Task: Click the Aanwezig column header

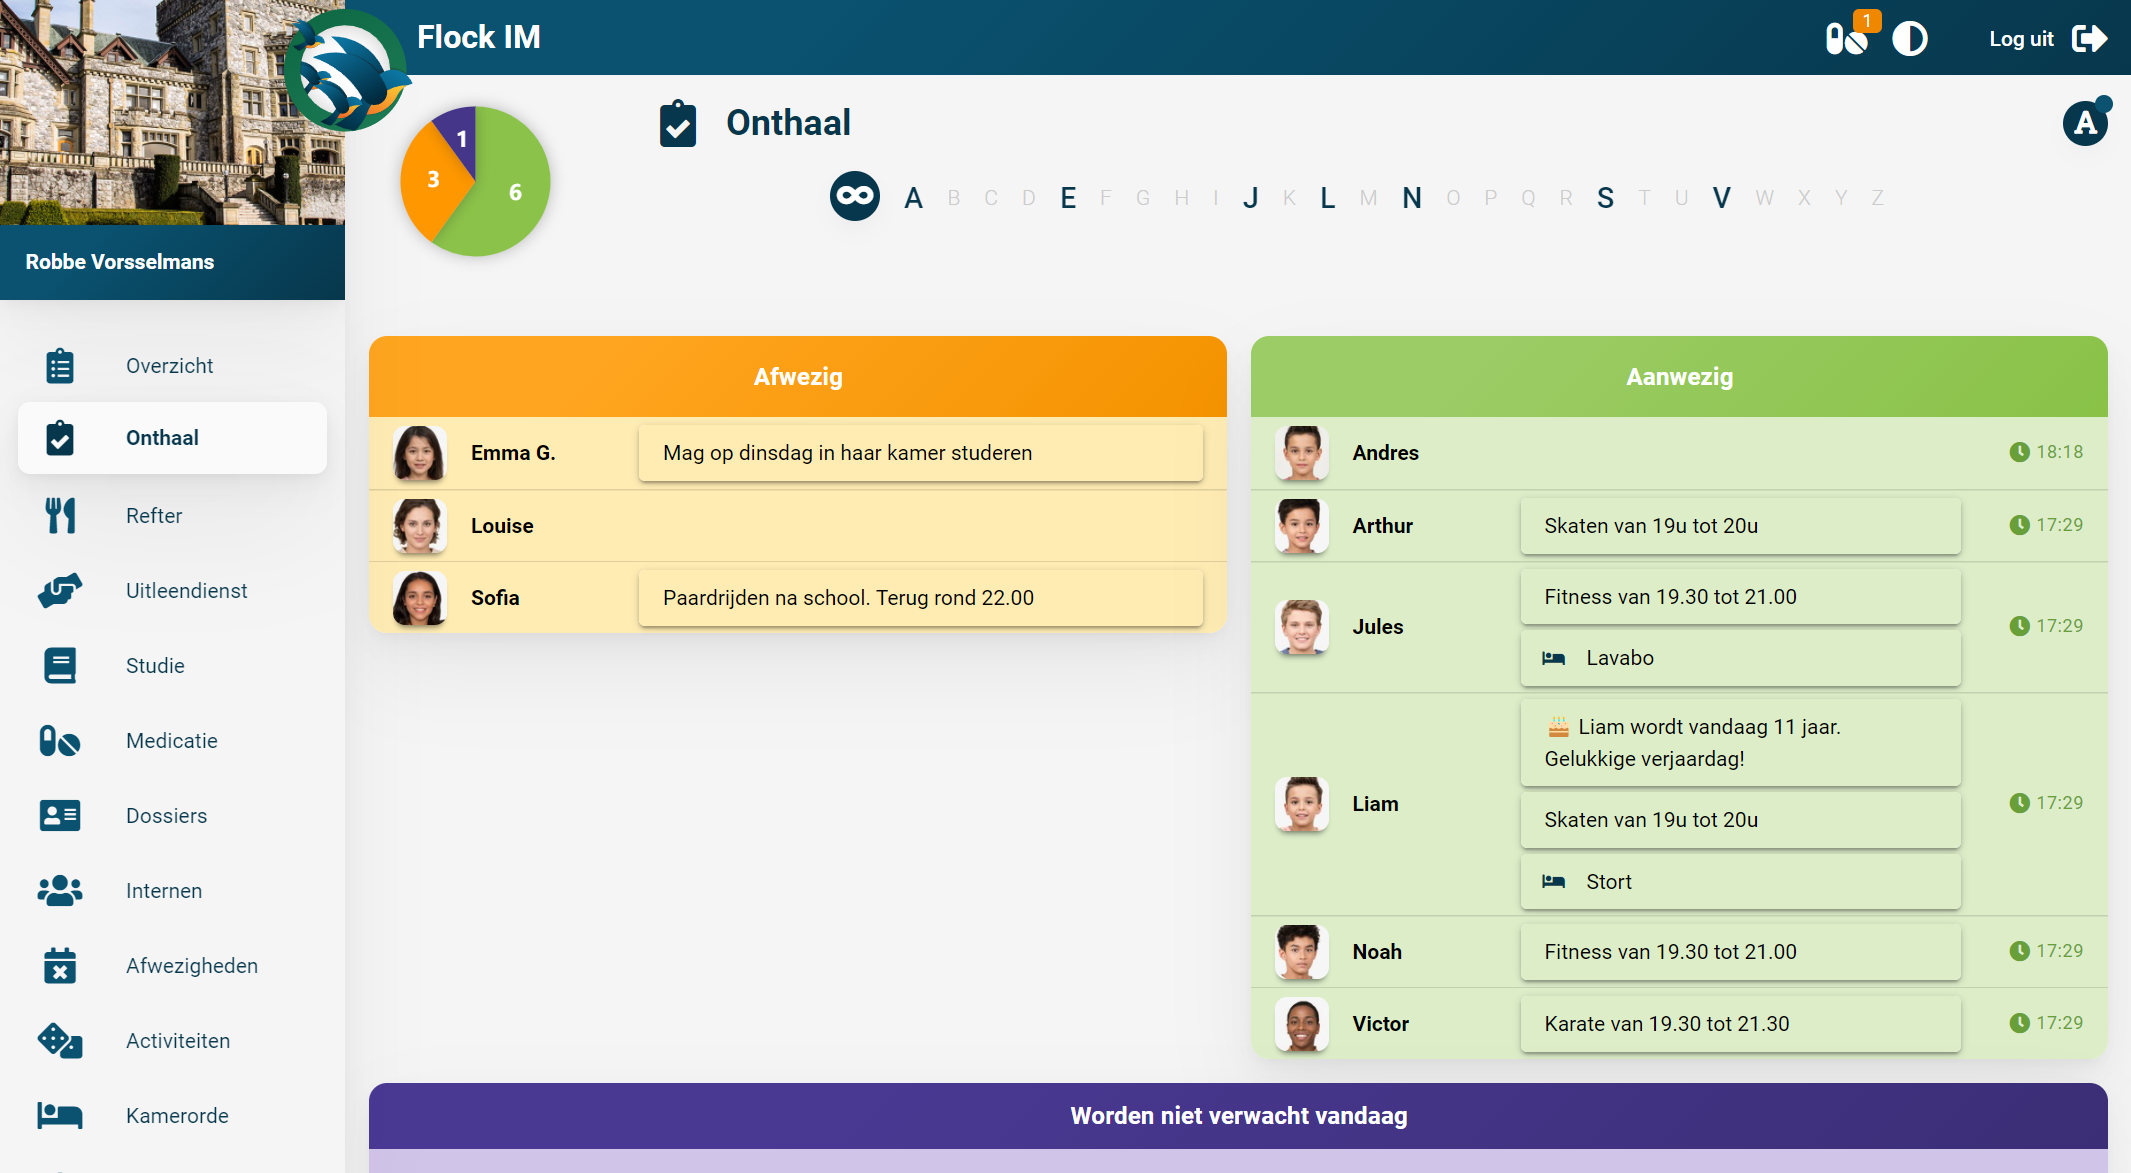Action: [1678, 377]
